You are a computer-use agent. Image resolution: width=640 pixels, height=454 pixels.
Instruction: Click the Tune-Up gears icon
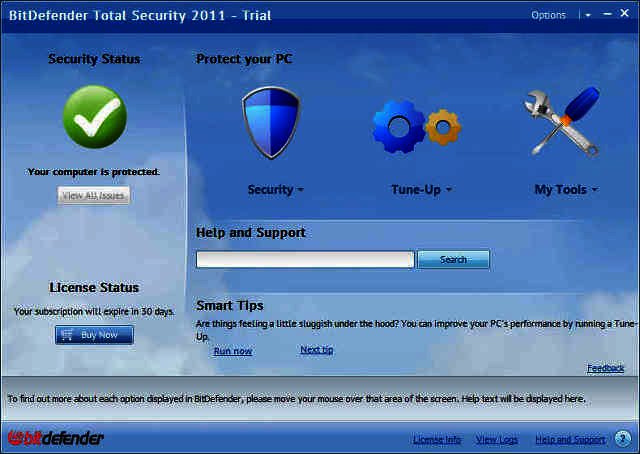[415, 126]
